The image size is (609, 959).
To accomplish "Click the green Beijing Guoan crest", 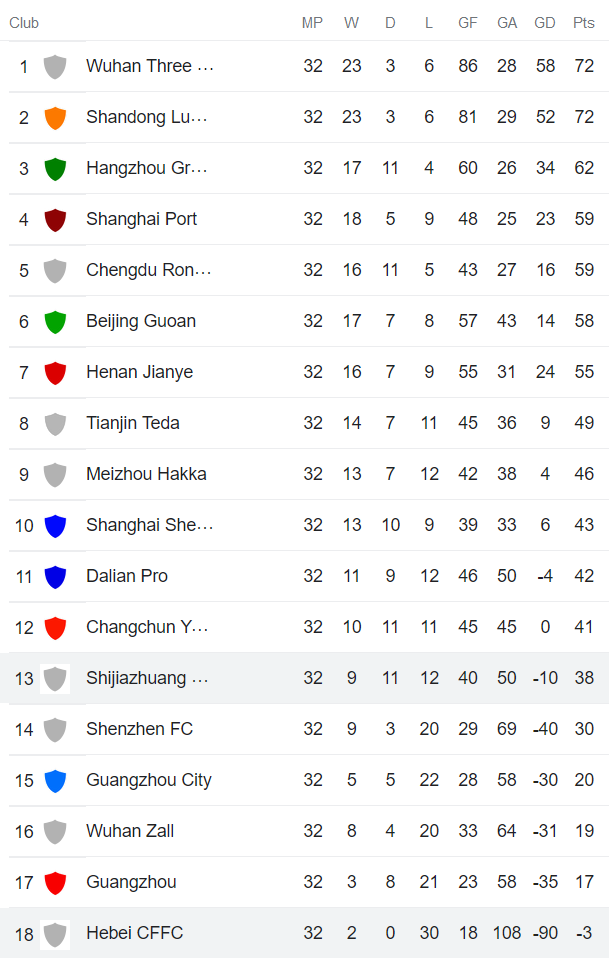I will (x=55, y=321).
